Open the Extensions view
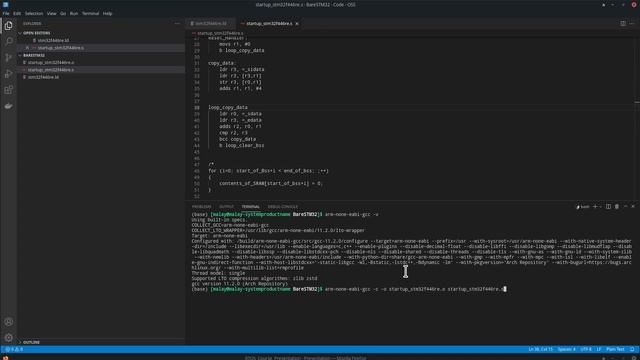The width and height of the screenshot is (640, 360). point(9,90)
